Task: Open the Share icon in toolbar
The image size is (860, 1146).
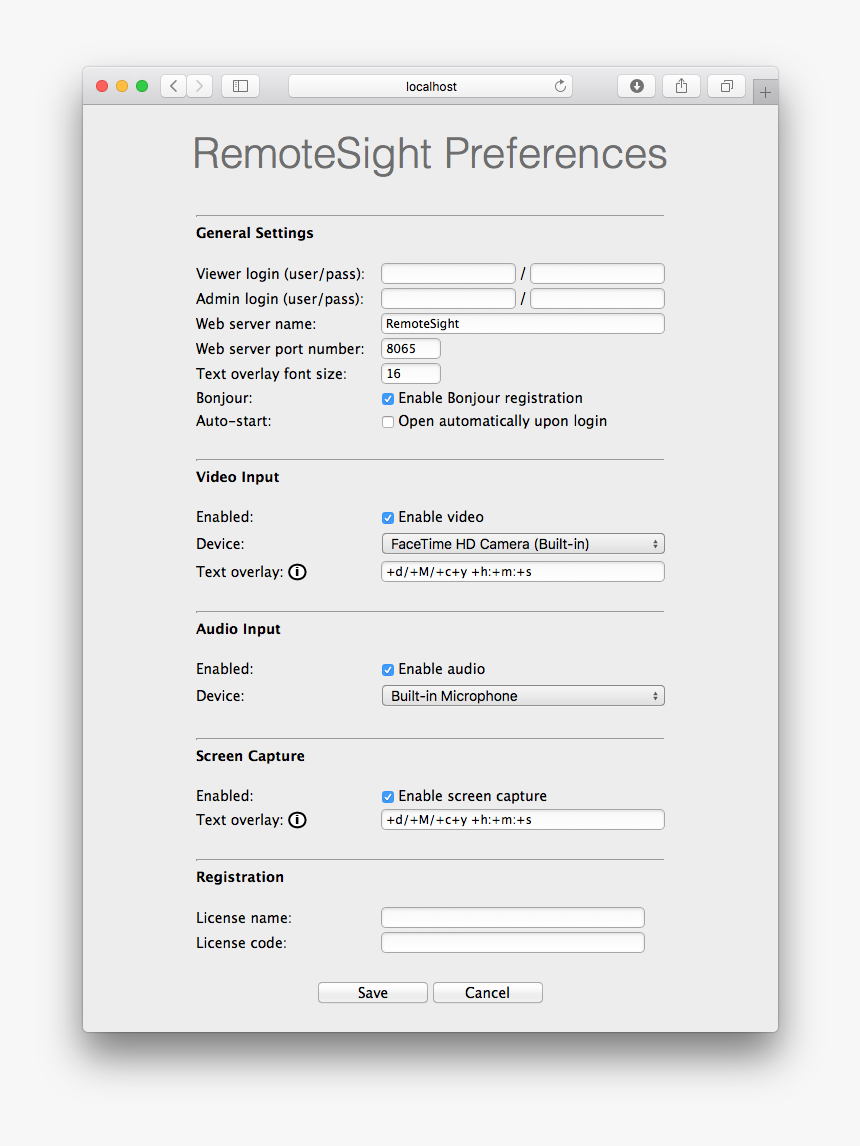Action: point(681,86)
